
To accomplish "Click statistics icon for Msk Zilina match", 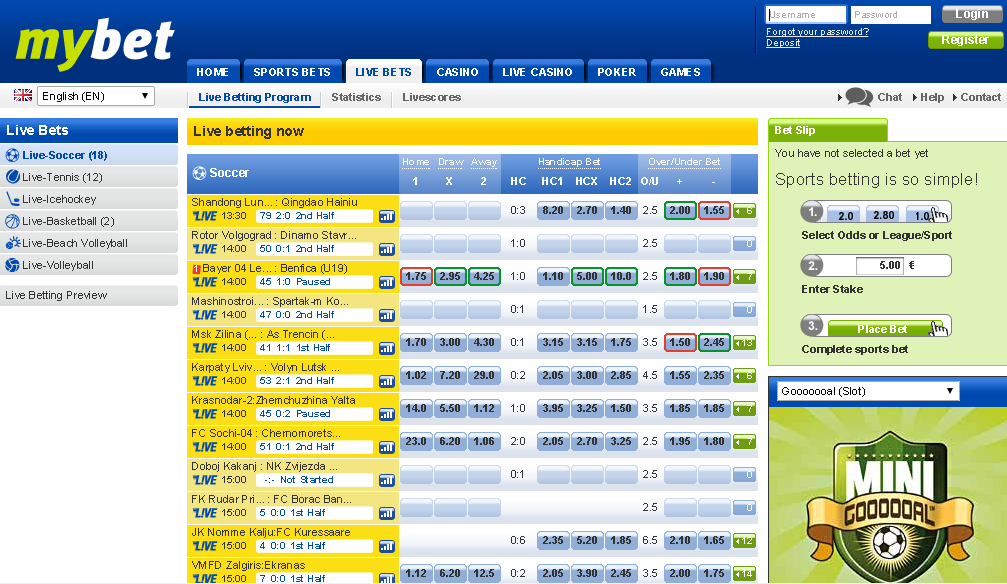I will (387, 348).
